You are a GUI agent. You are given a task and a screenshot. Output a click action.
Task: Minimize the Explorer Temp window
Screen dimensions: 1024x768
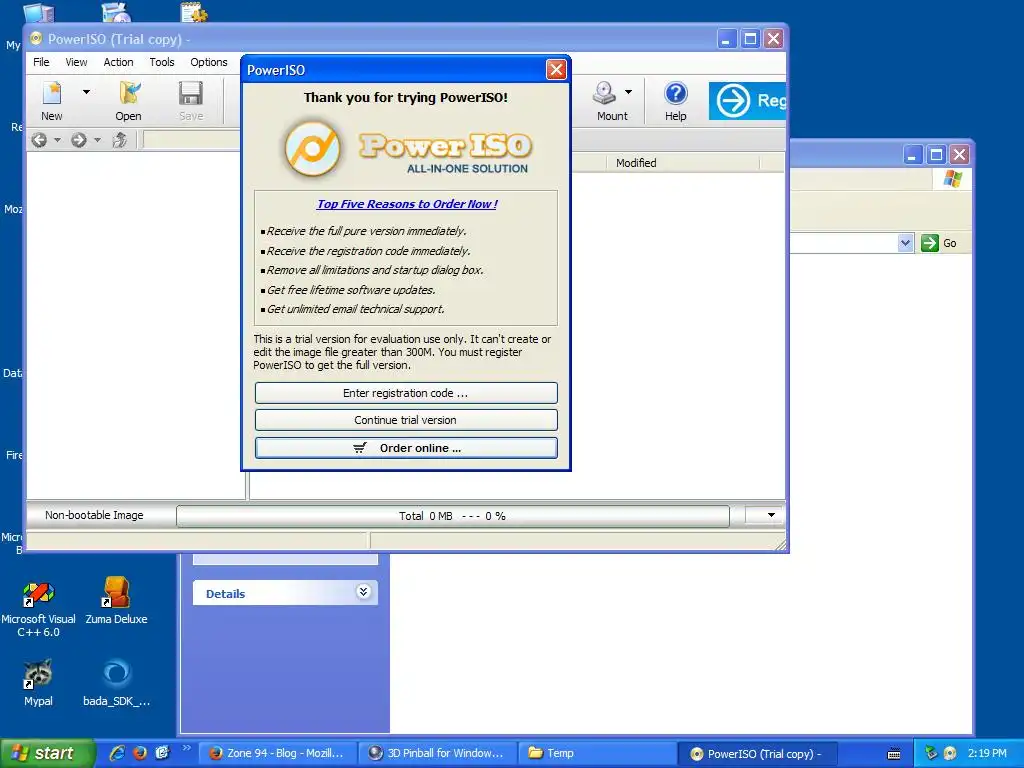point(913,155)
